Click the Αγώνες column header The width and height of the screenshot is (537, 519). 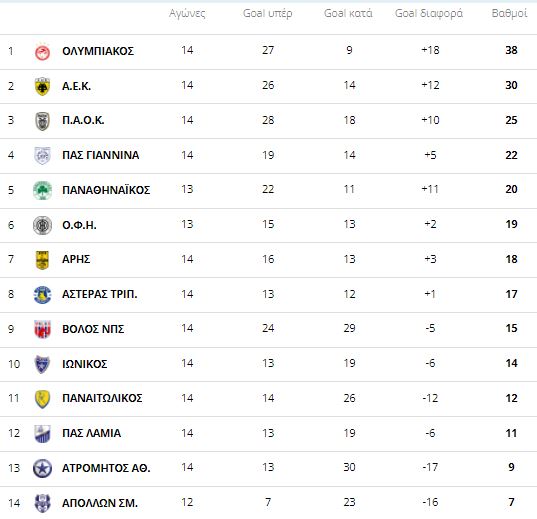click(187, 14)
